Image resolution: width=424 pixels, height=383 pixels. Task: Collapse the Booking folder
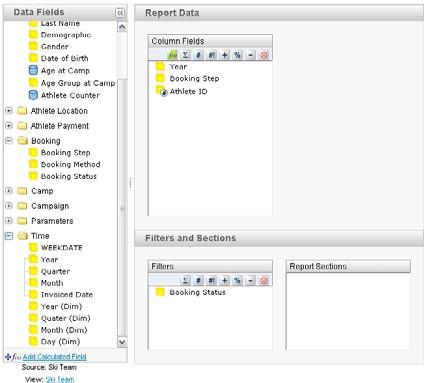(9, 140)
